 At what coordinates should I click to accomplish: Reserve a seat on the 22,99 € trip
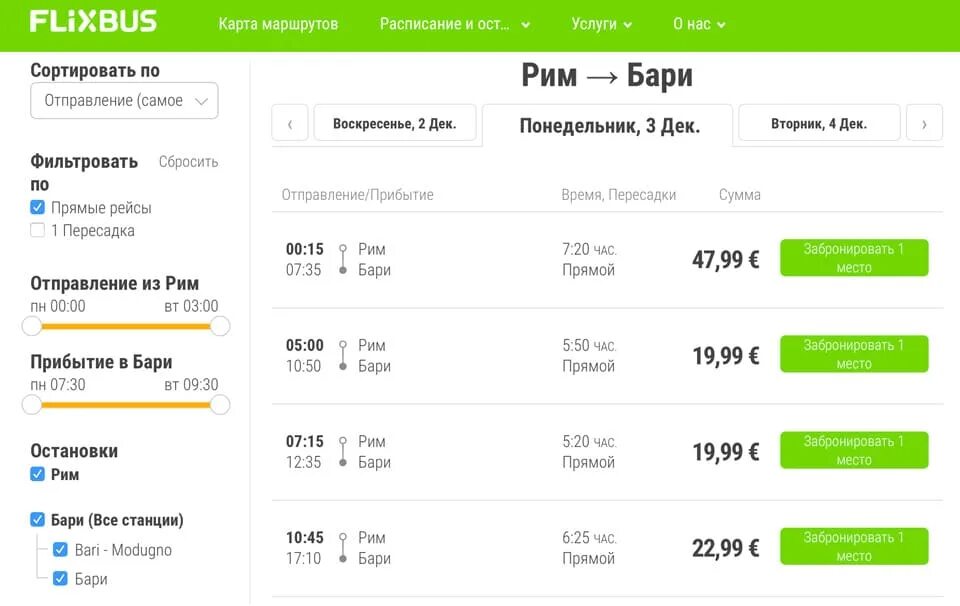click(x=854, y=546)
